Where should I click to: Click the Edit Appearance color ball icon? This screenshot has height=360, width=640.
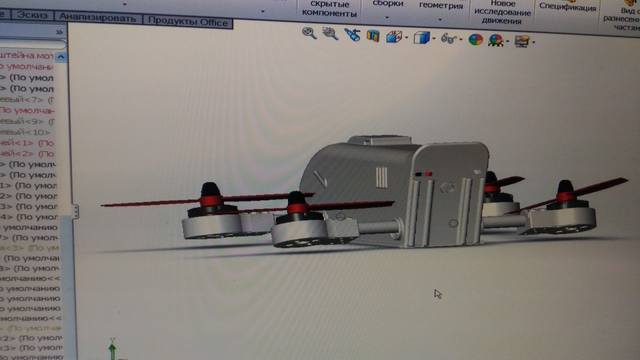[476, 40]
